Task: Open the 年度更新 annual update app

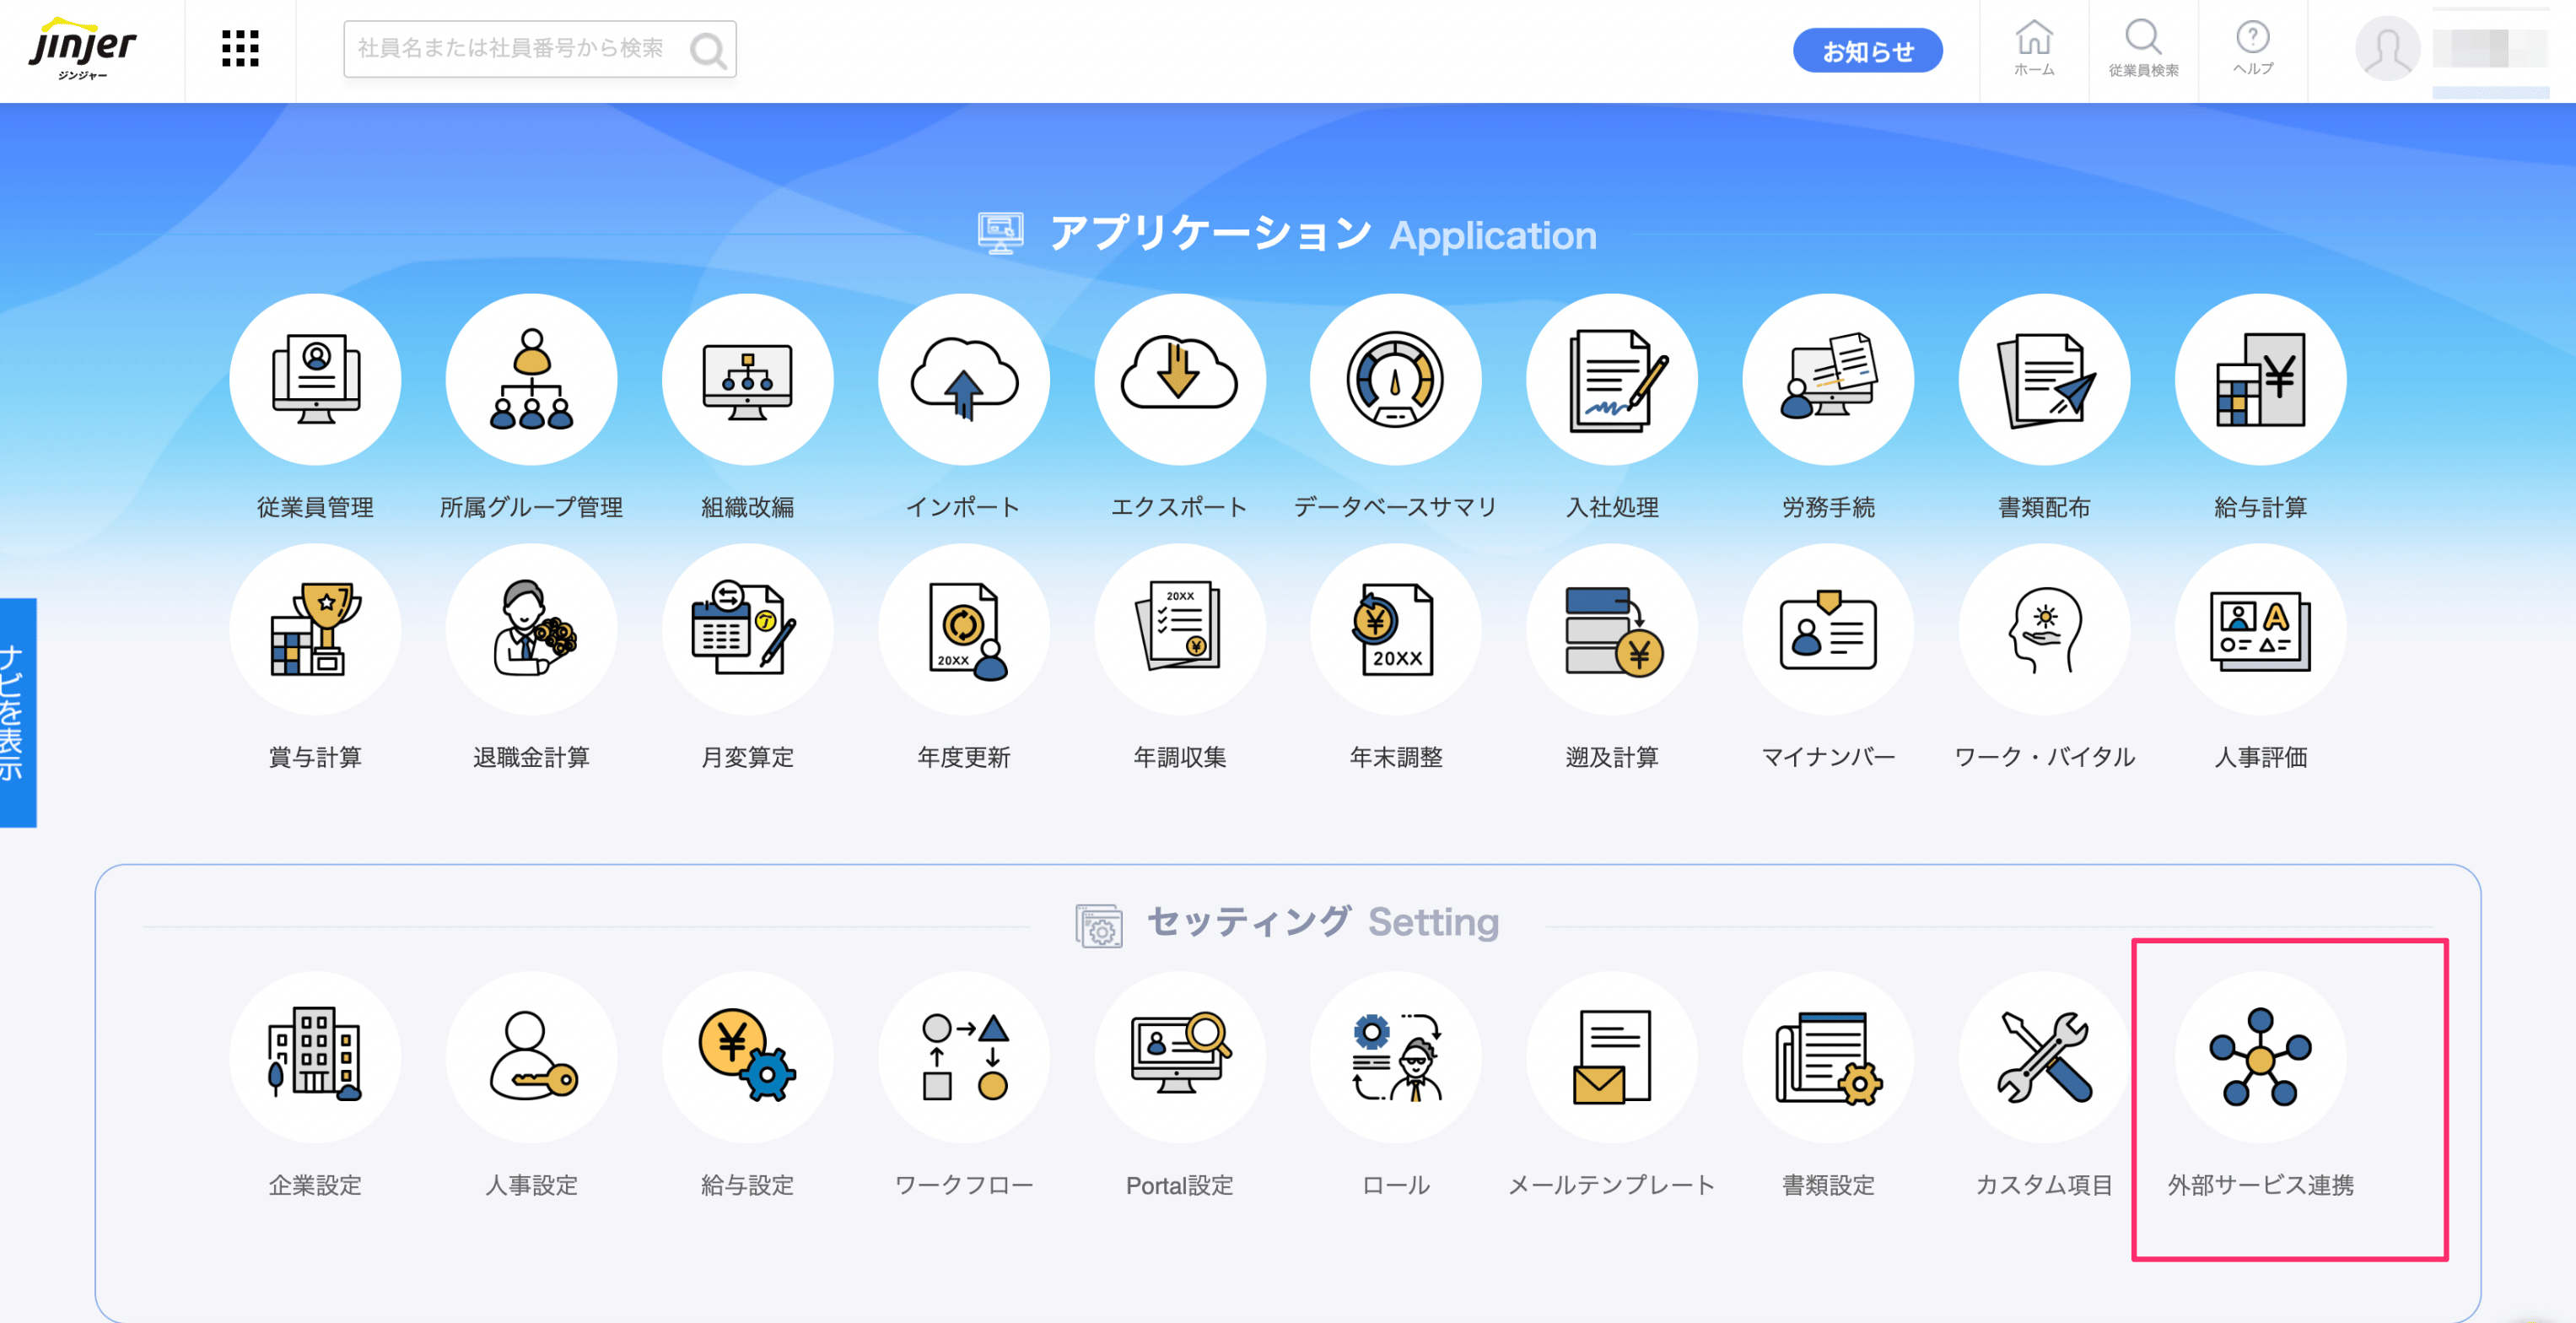Action: pyautogui.click(x=963, y=629)
